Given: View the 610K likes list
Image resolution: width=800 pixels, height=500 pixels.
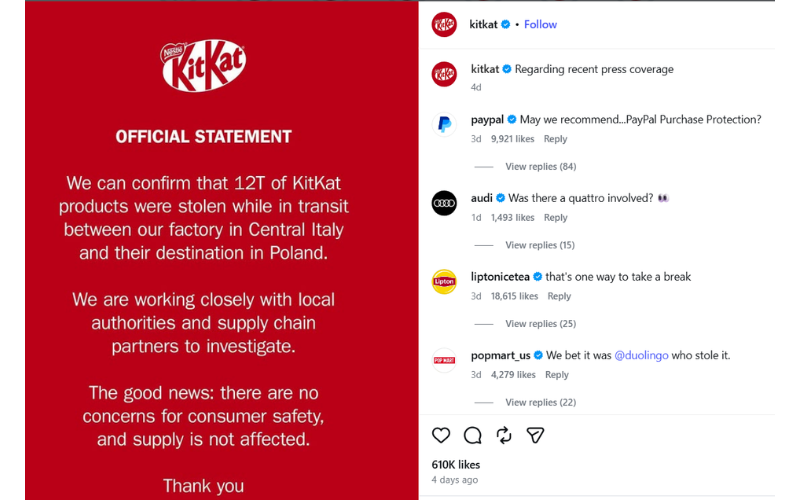Looking at the screenshot, I should pos(456,464).
